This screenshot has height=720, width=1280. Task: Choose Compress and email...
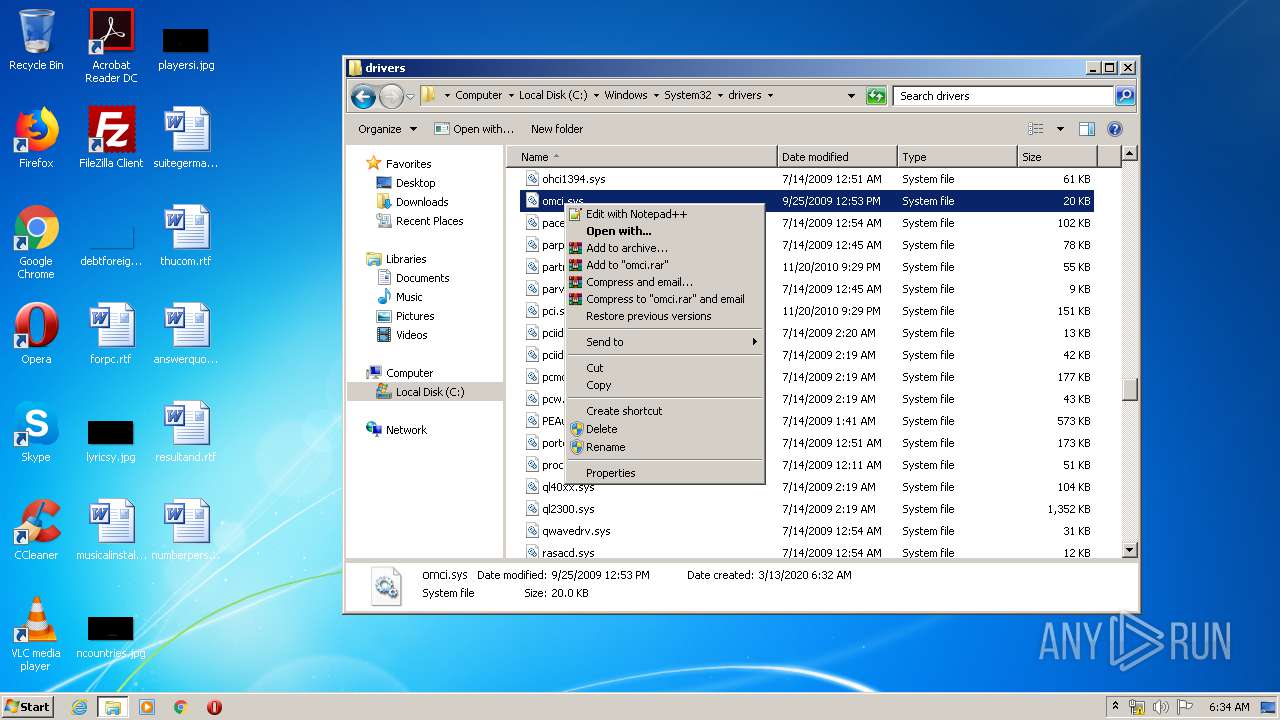[664, 282]
